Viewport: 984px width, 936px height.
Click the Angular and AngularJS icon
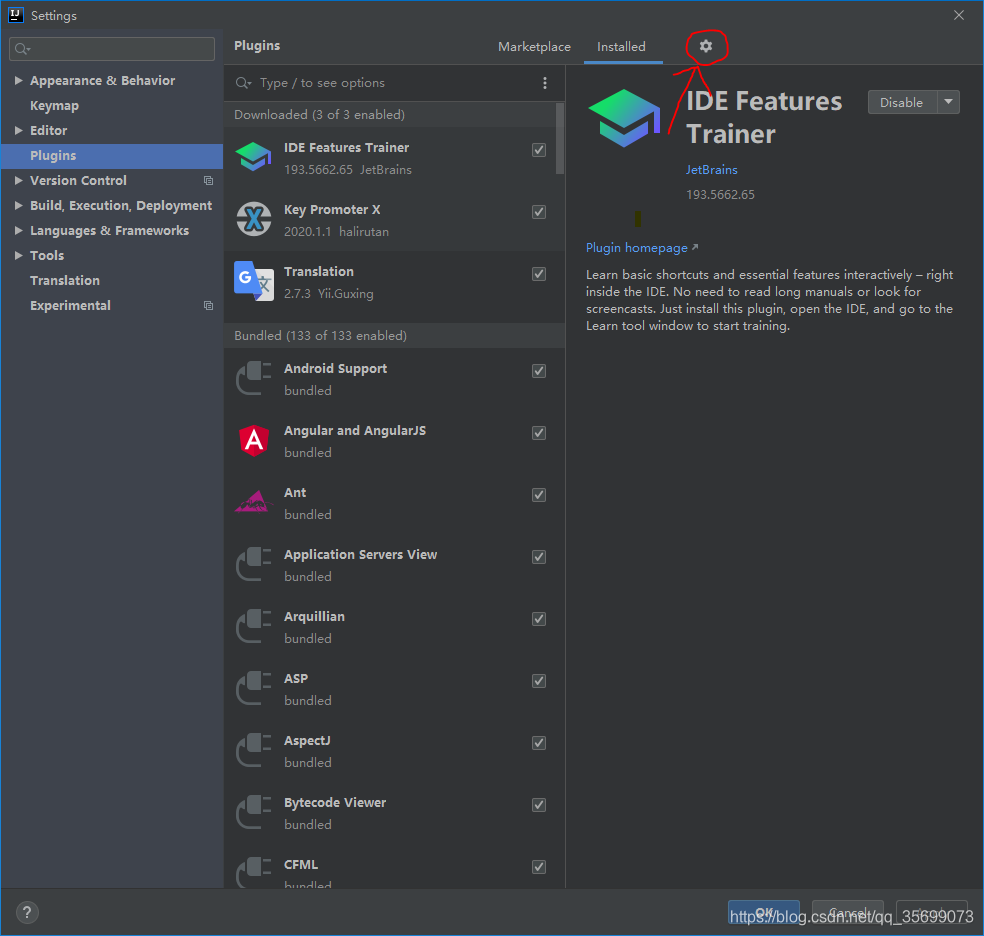[254, 440]
